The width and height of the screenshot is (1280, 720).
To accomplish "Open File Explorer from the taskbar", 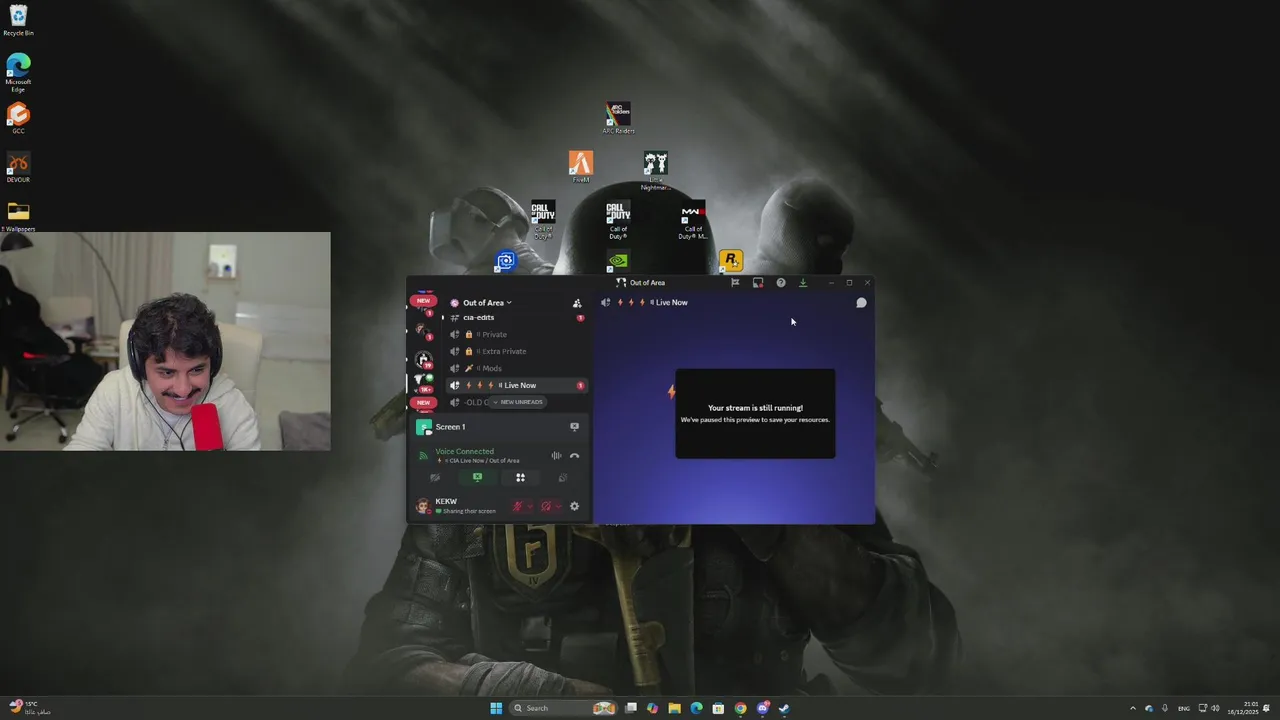I will tap(674, 708).
